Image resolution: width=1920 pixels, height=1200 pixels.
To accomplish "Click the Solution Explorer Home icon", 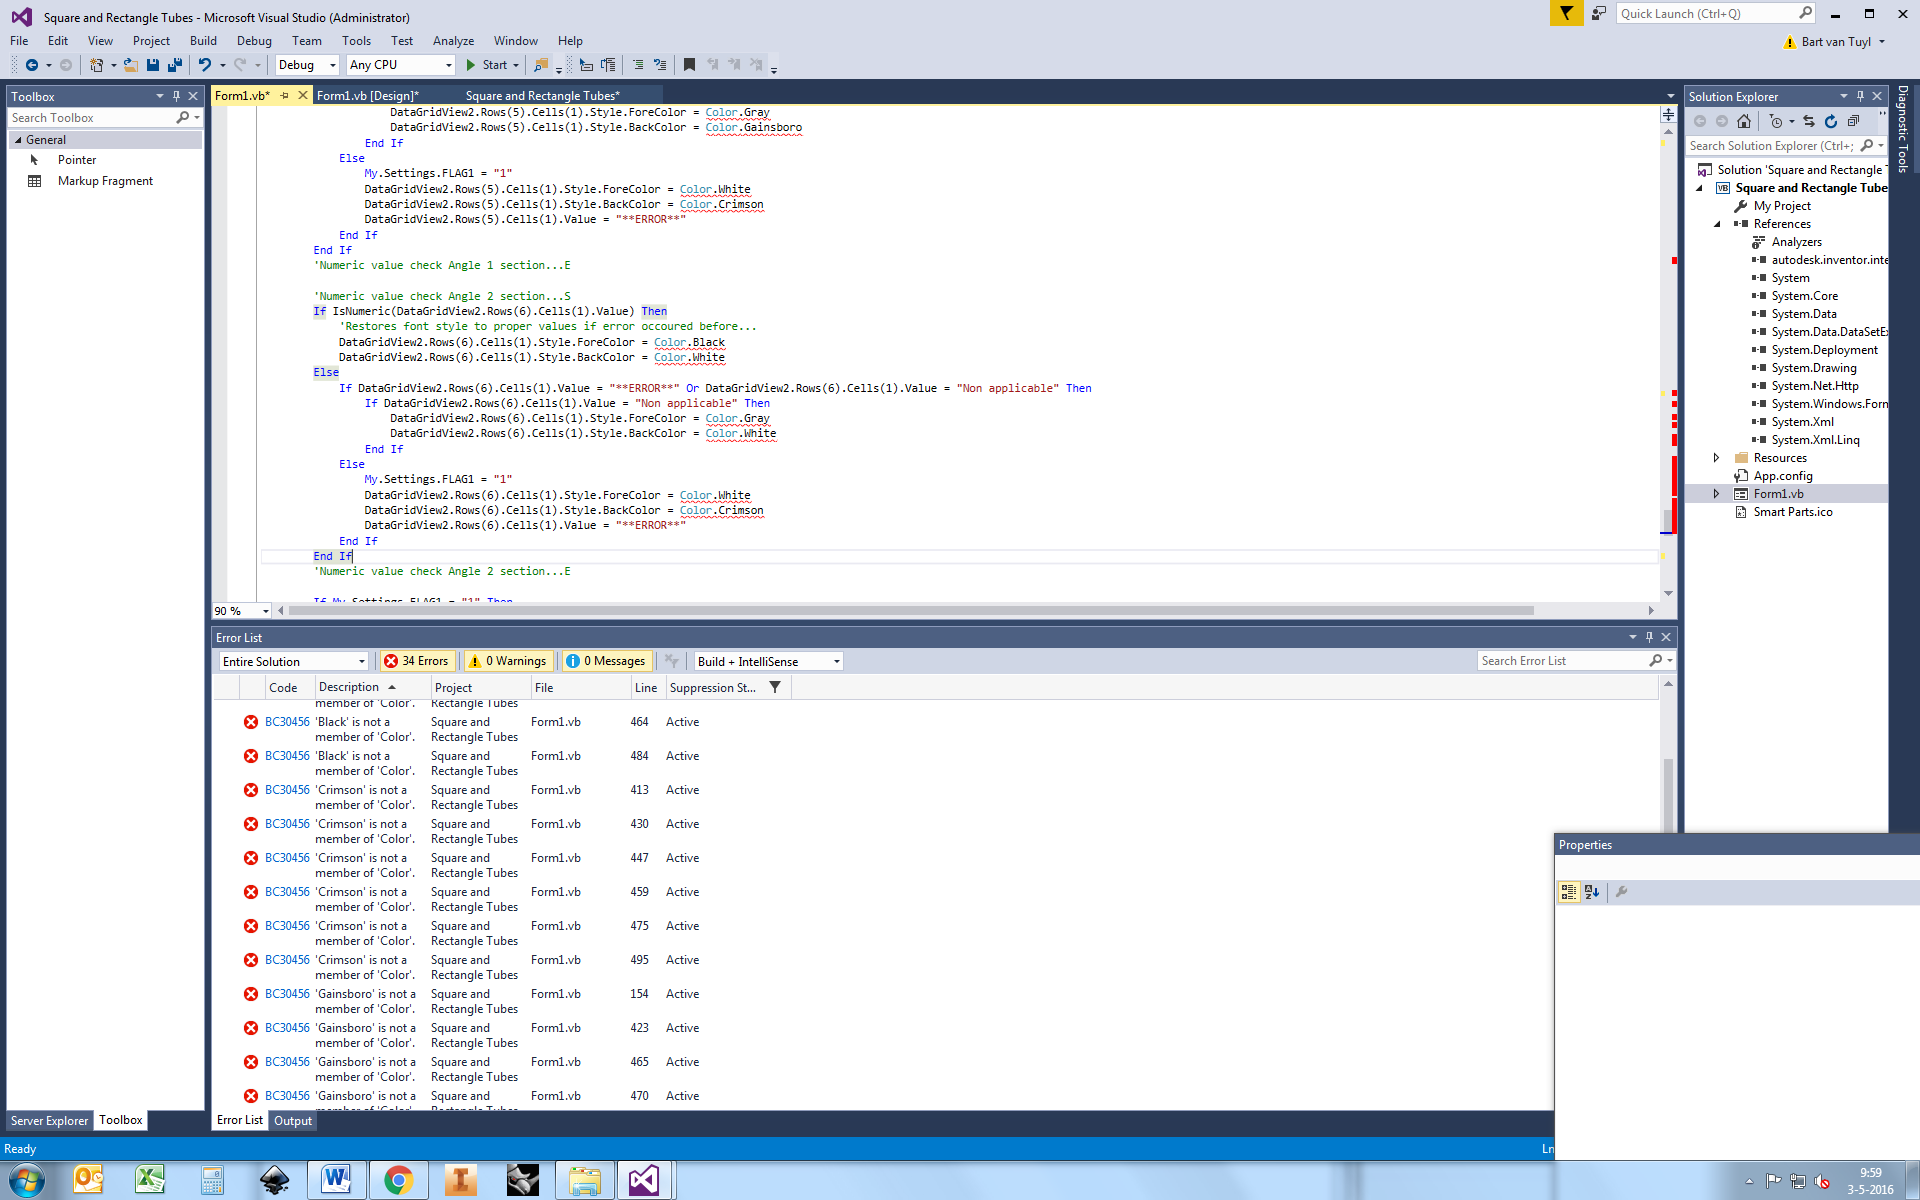I will coord(1743,121).
